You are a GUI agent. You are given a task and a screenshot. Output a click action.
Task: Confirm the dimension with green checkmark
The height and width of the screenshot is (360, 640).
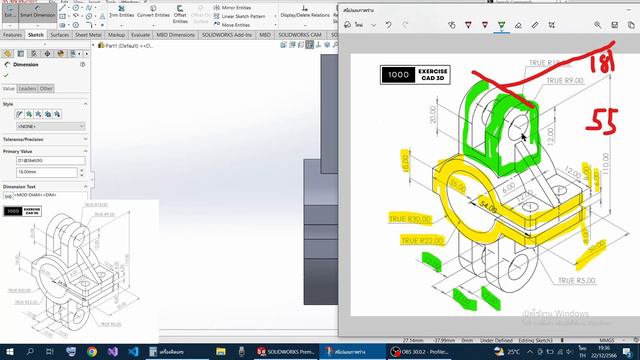click(6, 76)
